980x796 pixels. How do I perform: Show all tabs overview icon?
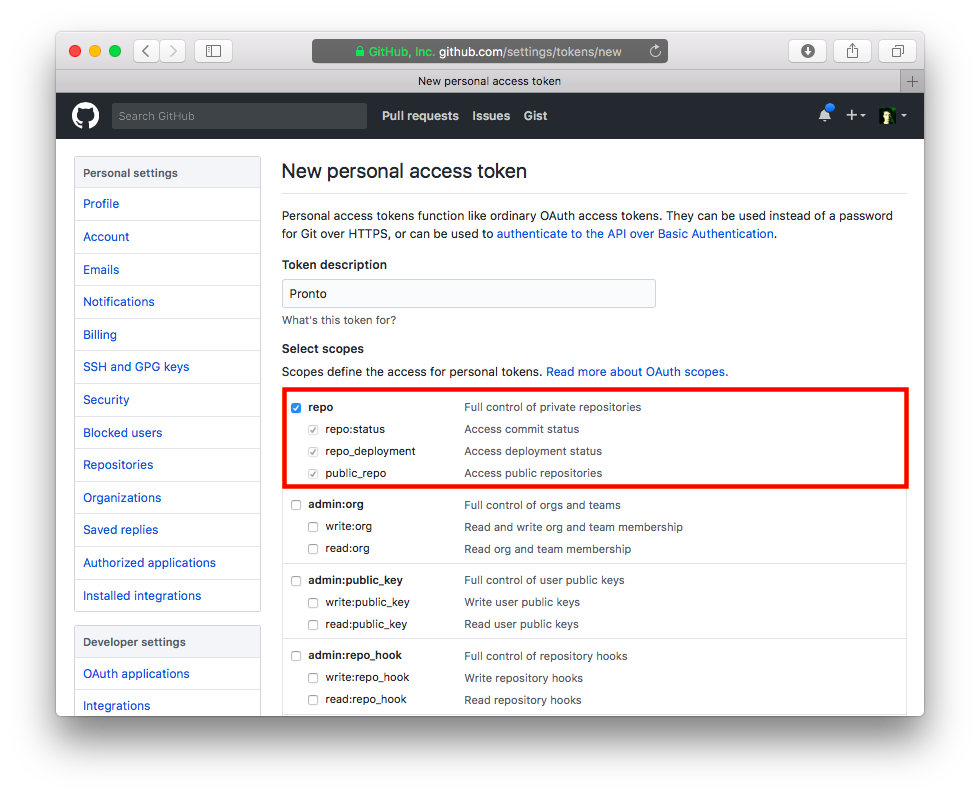click(x=898, y=51)
